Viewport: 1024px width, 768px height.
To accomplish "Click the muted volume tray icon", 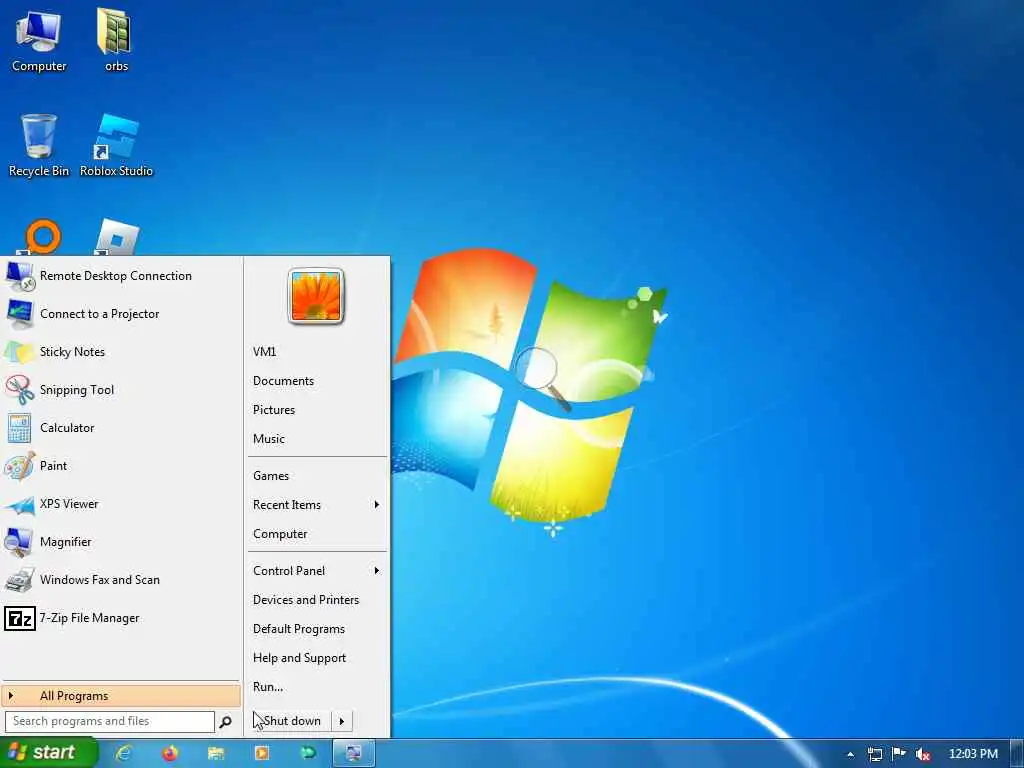I will pos(923,754).
